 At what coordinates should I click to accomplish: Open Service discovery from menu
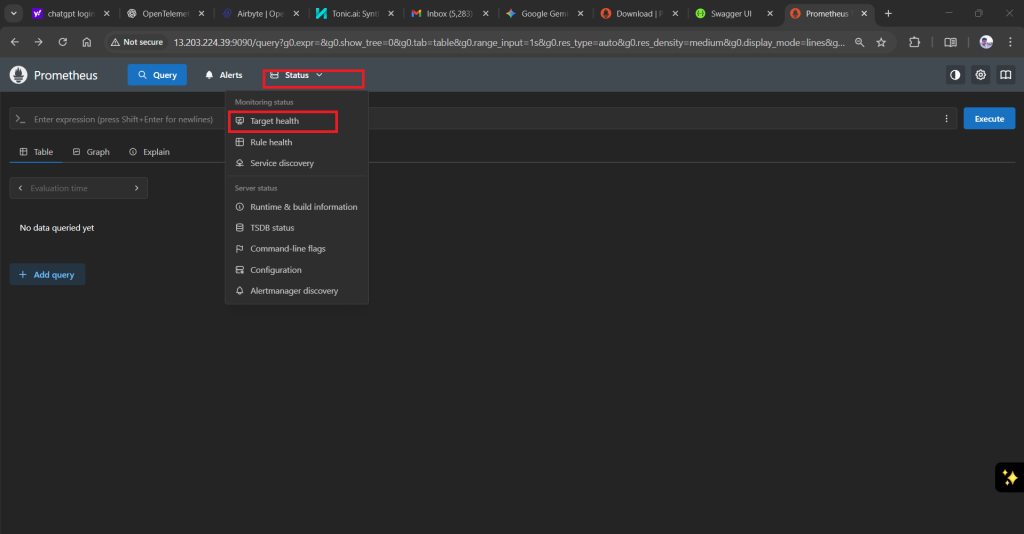(x=296, y=163)
